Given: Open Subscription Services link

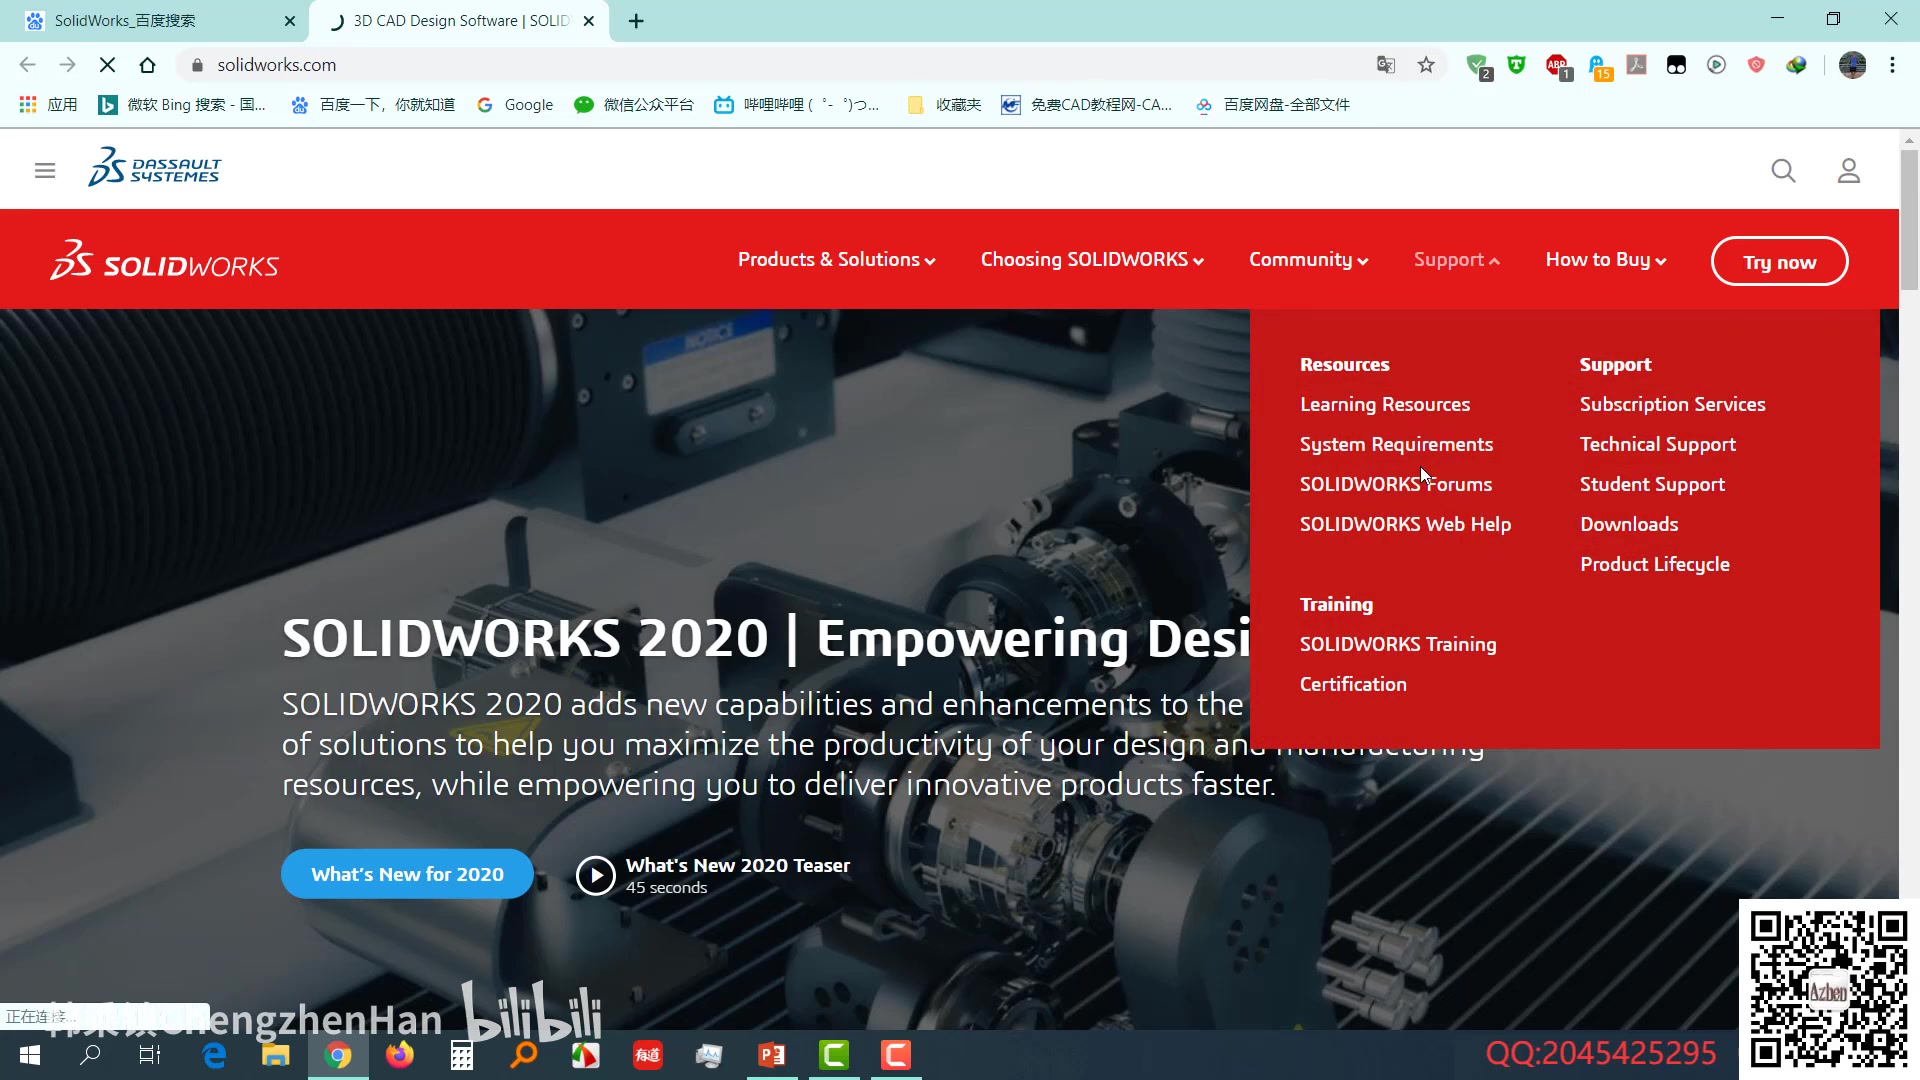Looking at the screenshot, I should pos(1672,405).
